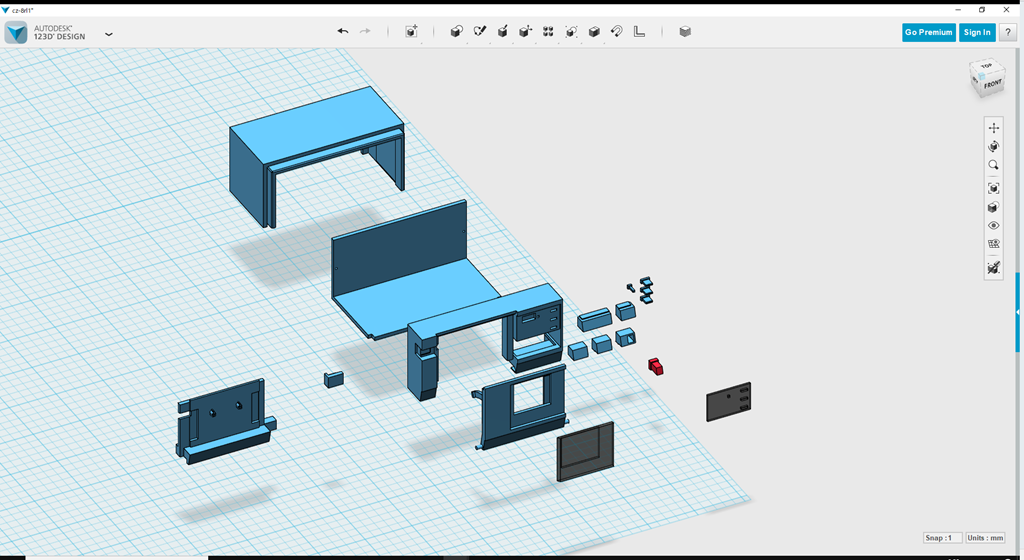
Task: Activate the Orbit navigation tool
Action: [993, 146]
